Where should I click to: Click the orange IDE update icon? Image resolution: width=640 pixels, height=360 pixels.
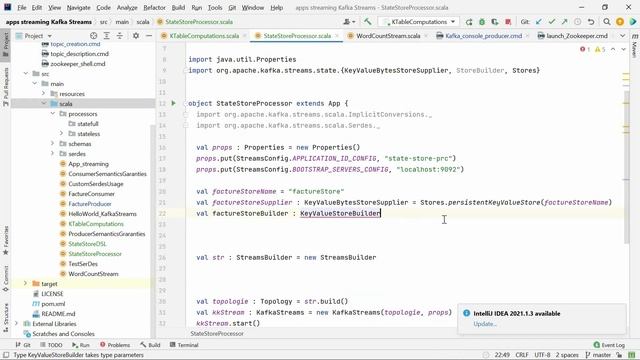620,22
